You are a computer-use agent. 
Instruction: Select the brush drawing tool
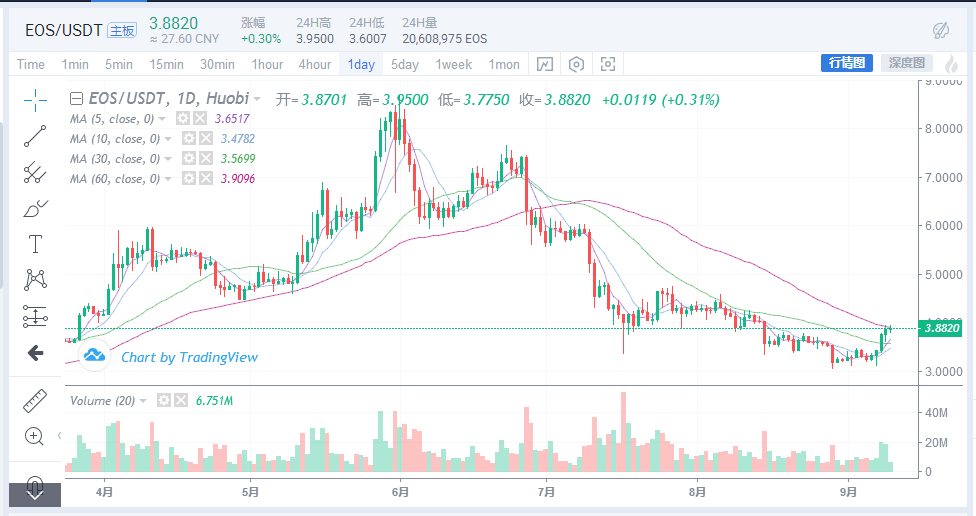tap(35, 209)
